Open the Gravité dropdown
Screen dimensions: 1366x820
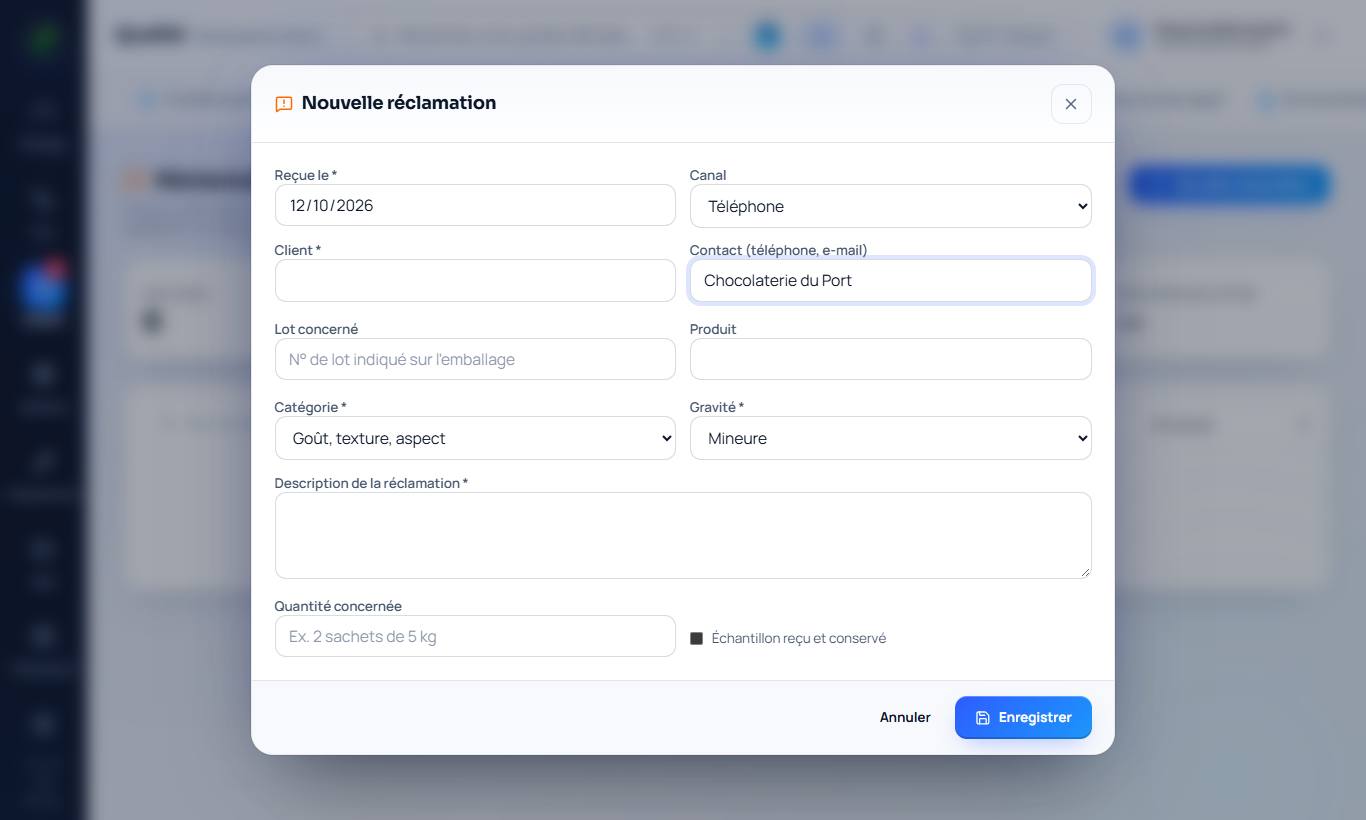890,438
